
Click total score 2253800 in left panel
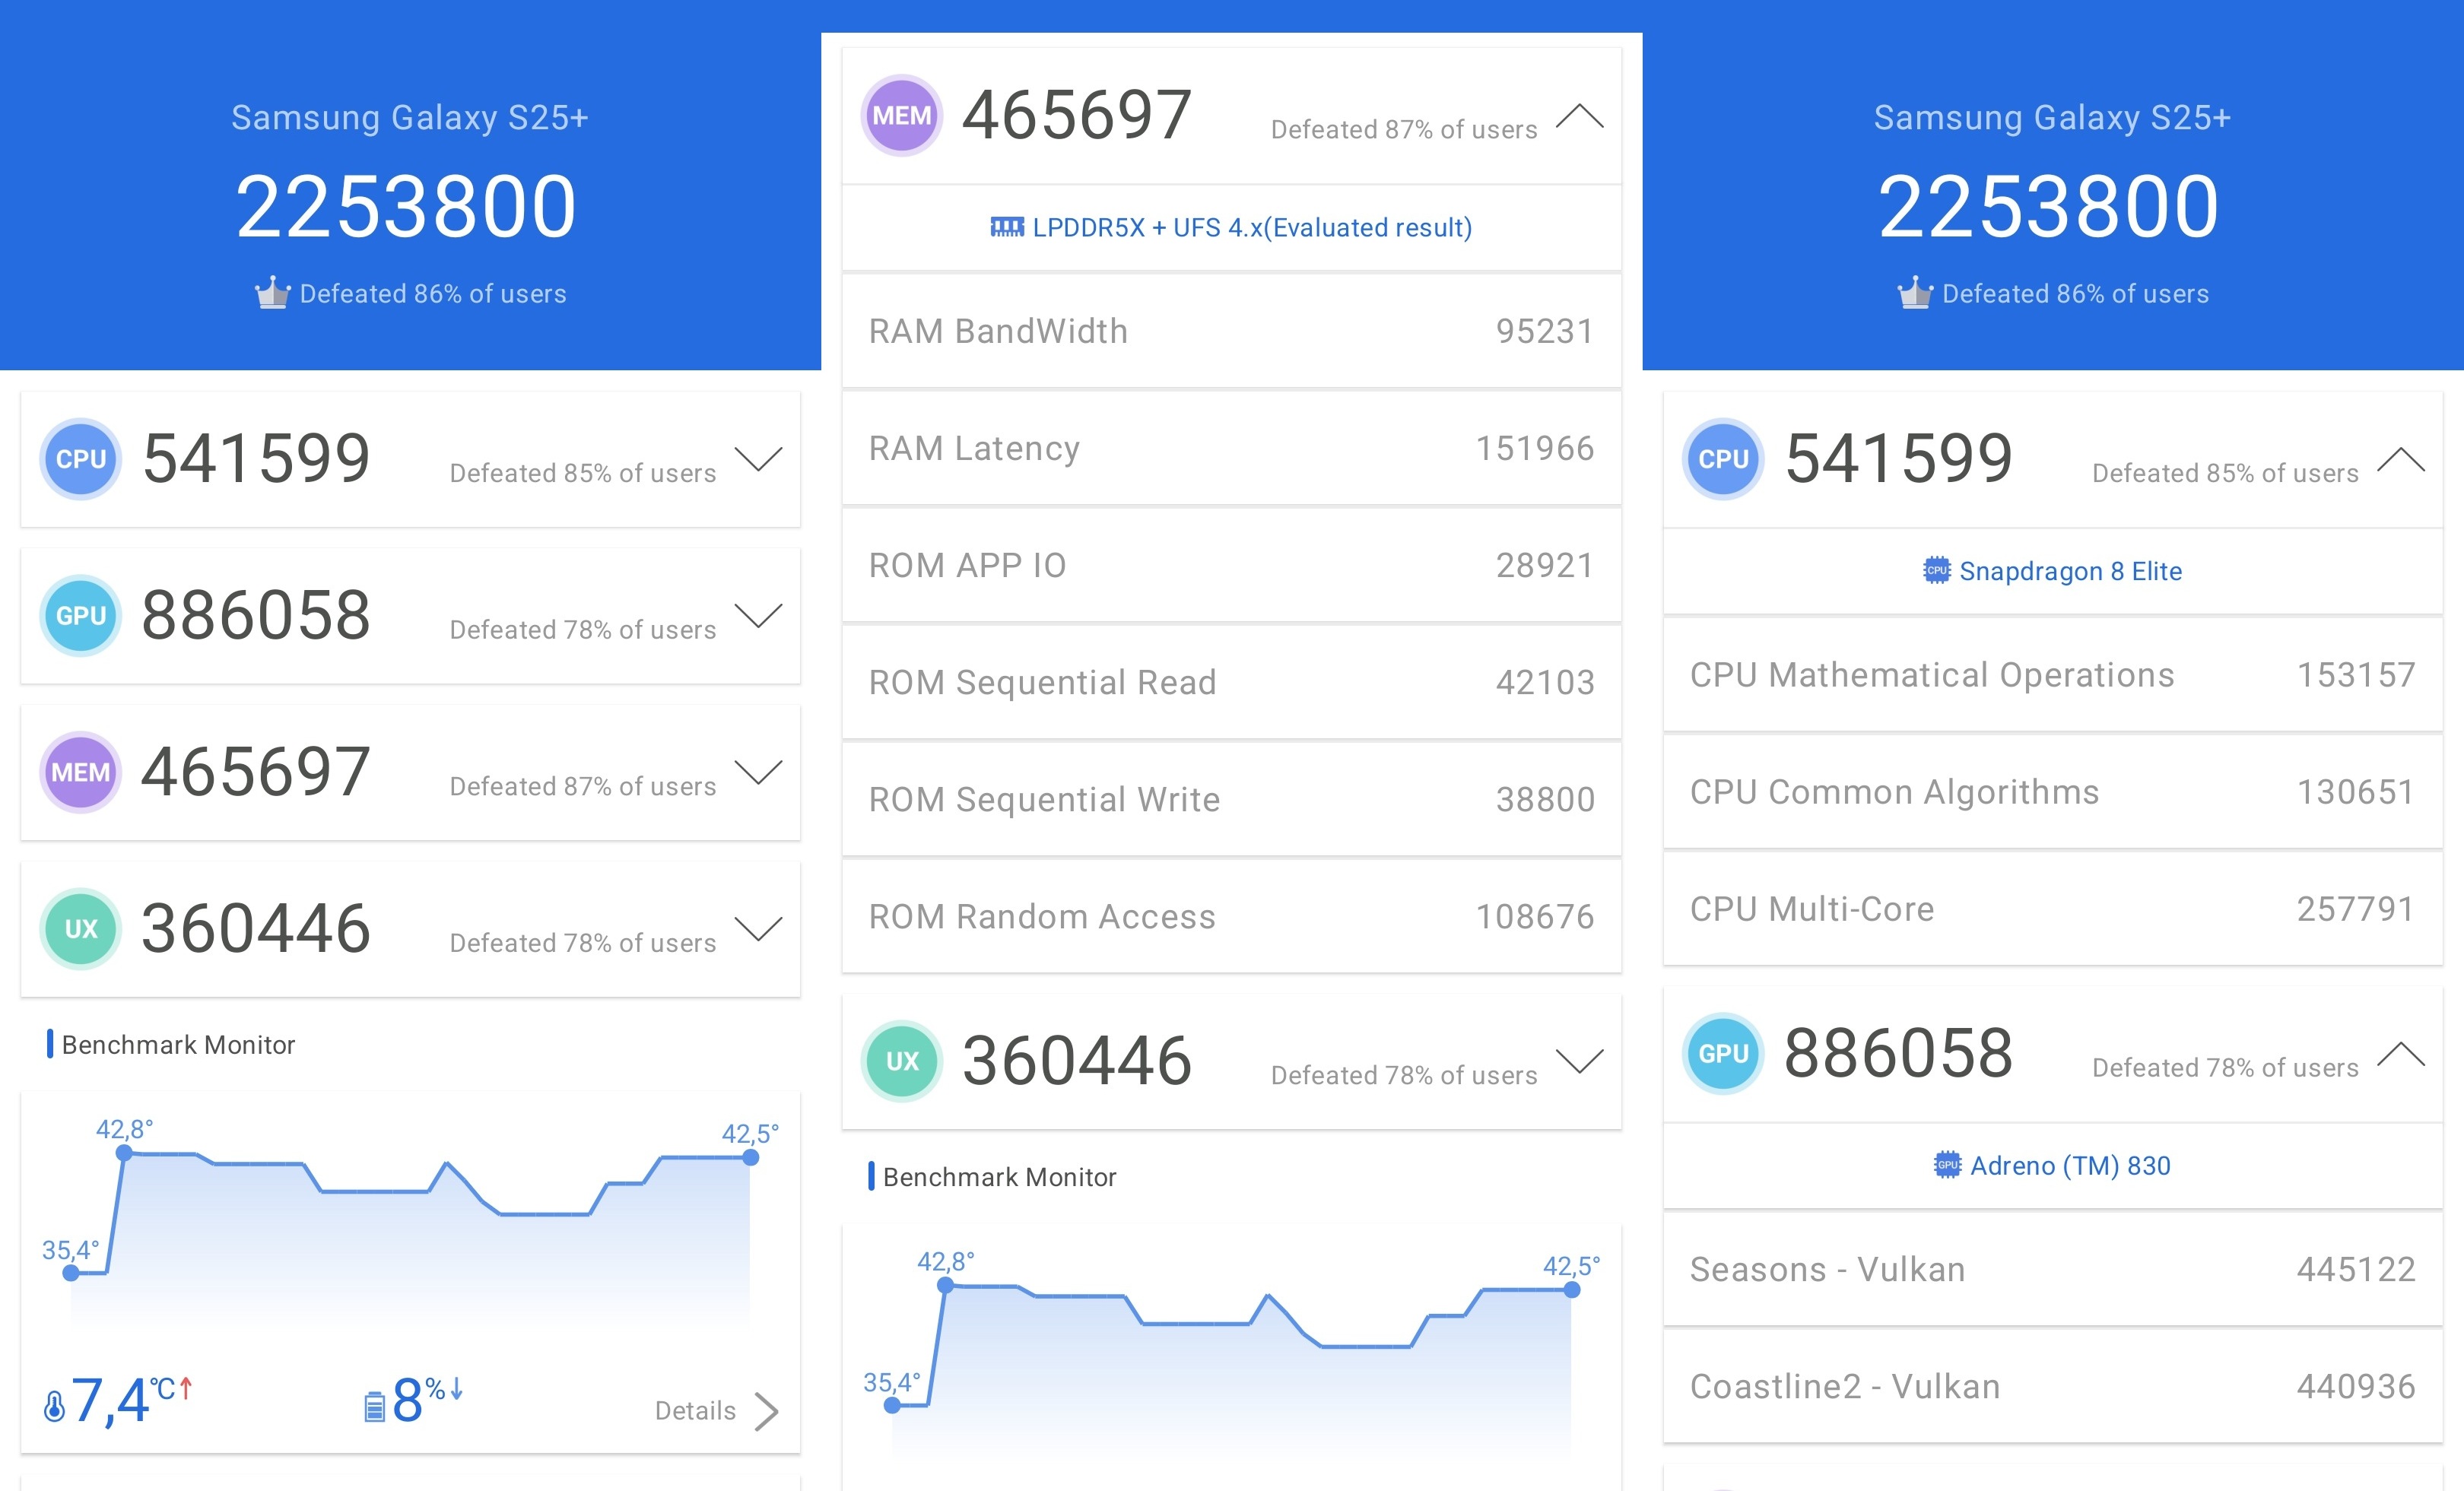[406, 207]
